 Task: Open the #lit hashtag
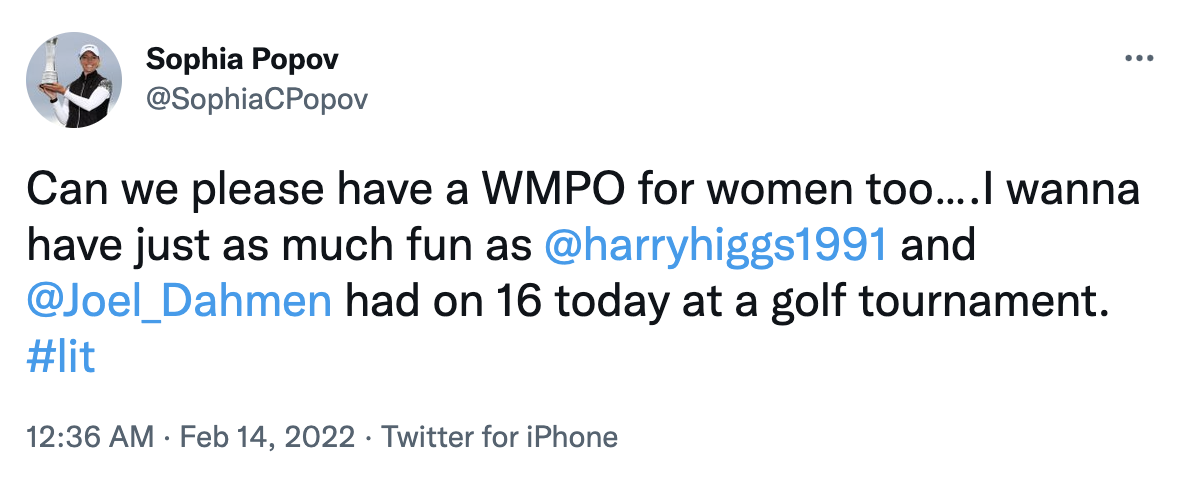tap(62, 355)
